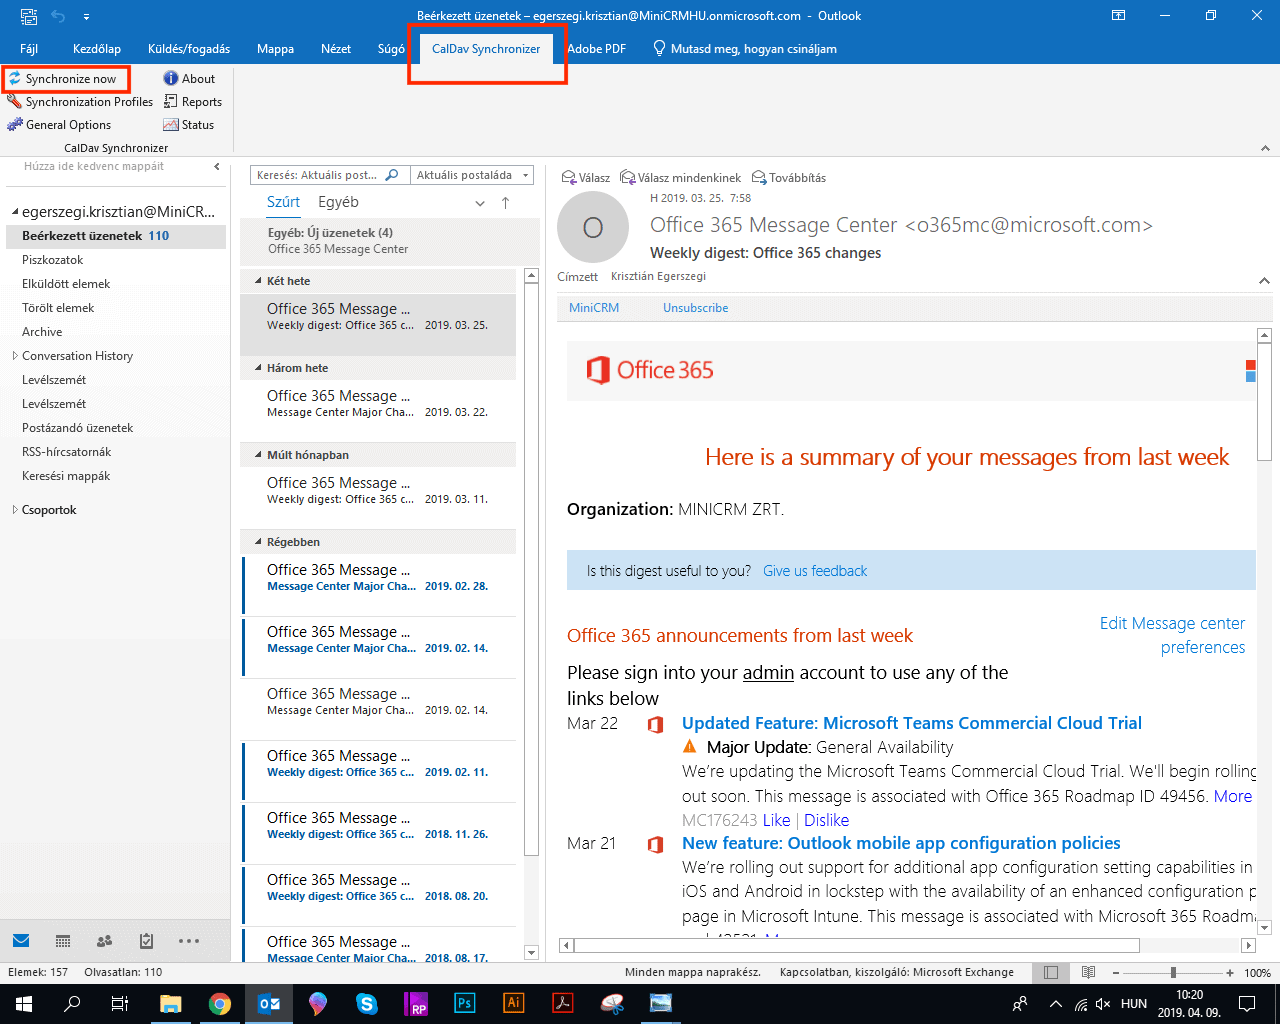Open the message list filter dropdown arrow
Image resolution: width=1280 pixels, height=1024 pixels.
(x=480, y=203)
